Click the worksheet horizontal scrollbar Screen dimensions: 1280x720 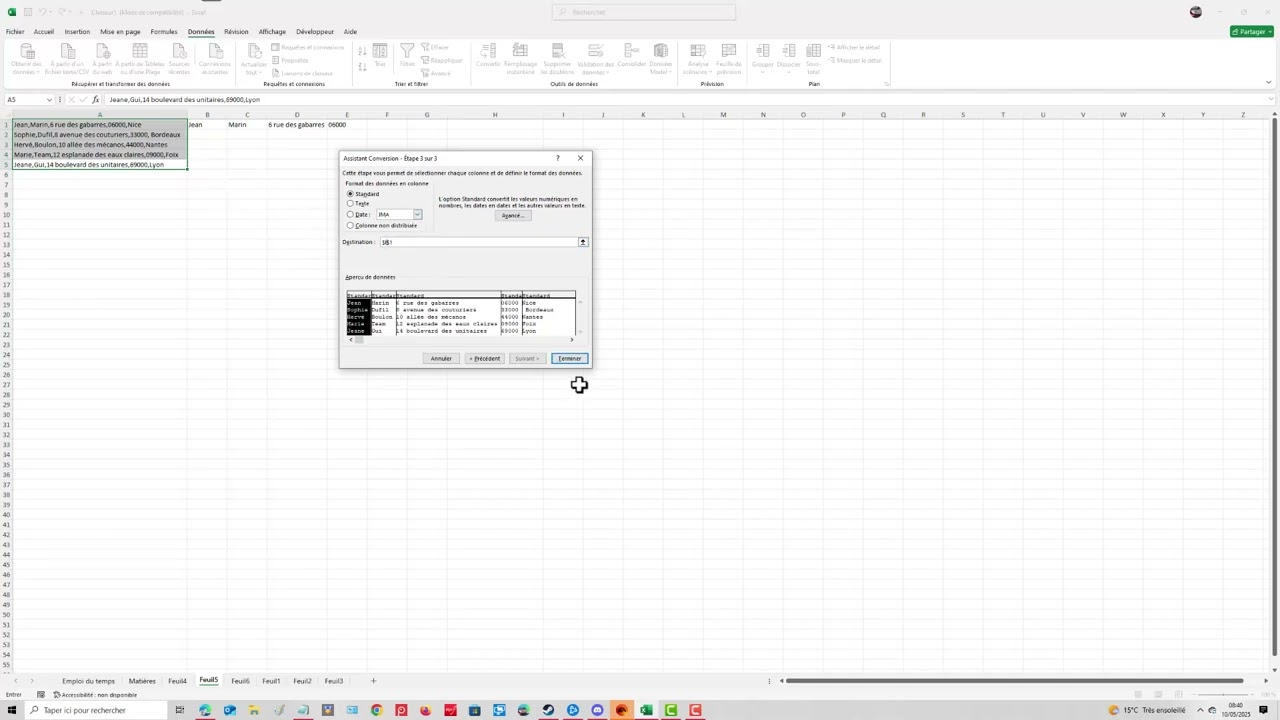point(1015,681)
